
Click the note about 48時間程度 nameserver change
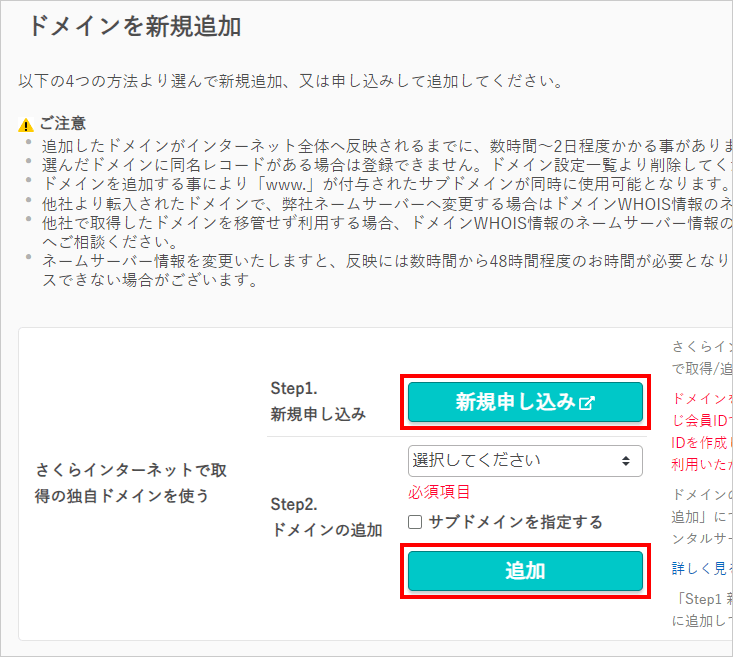pos(387,270)
